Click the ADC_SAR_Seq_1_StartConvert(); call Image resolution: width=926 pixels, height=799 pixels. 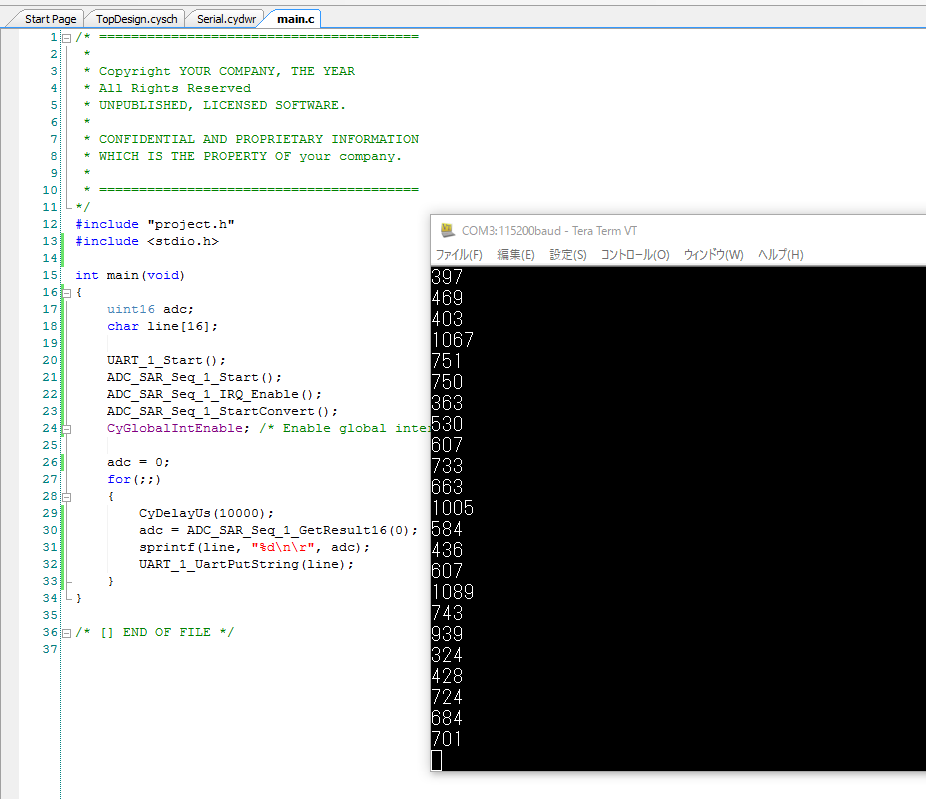tap(222, 412)
